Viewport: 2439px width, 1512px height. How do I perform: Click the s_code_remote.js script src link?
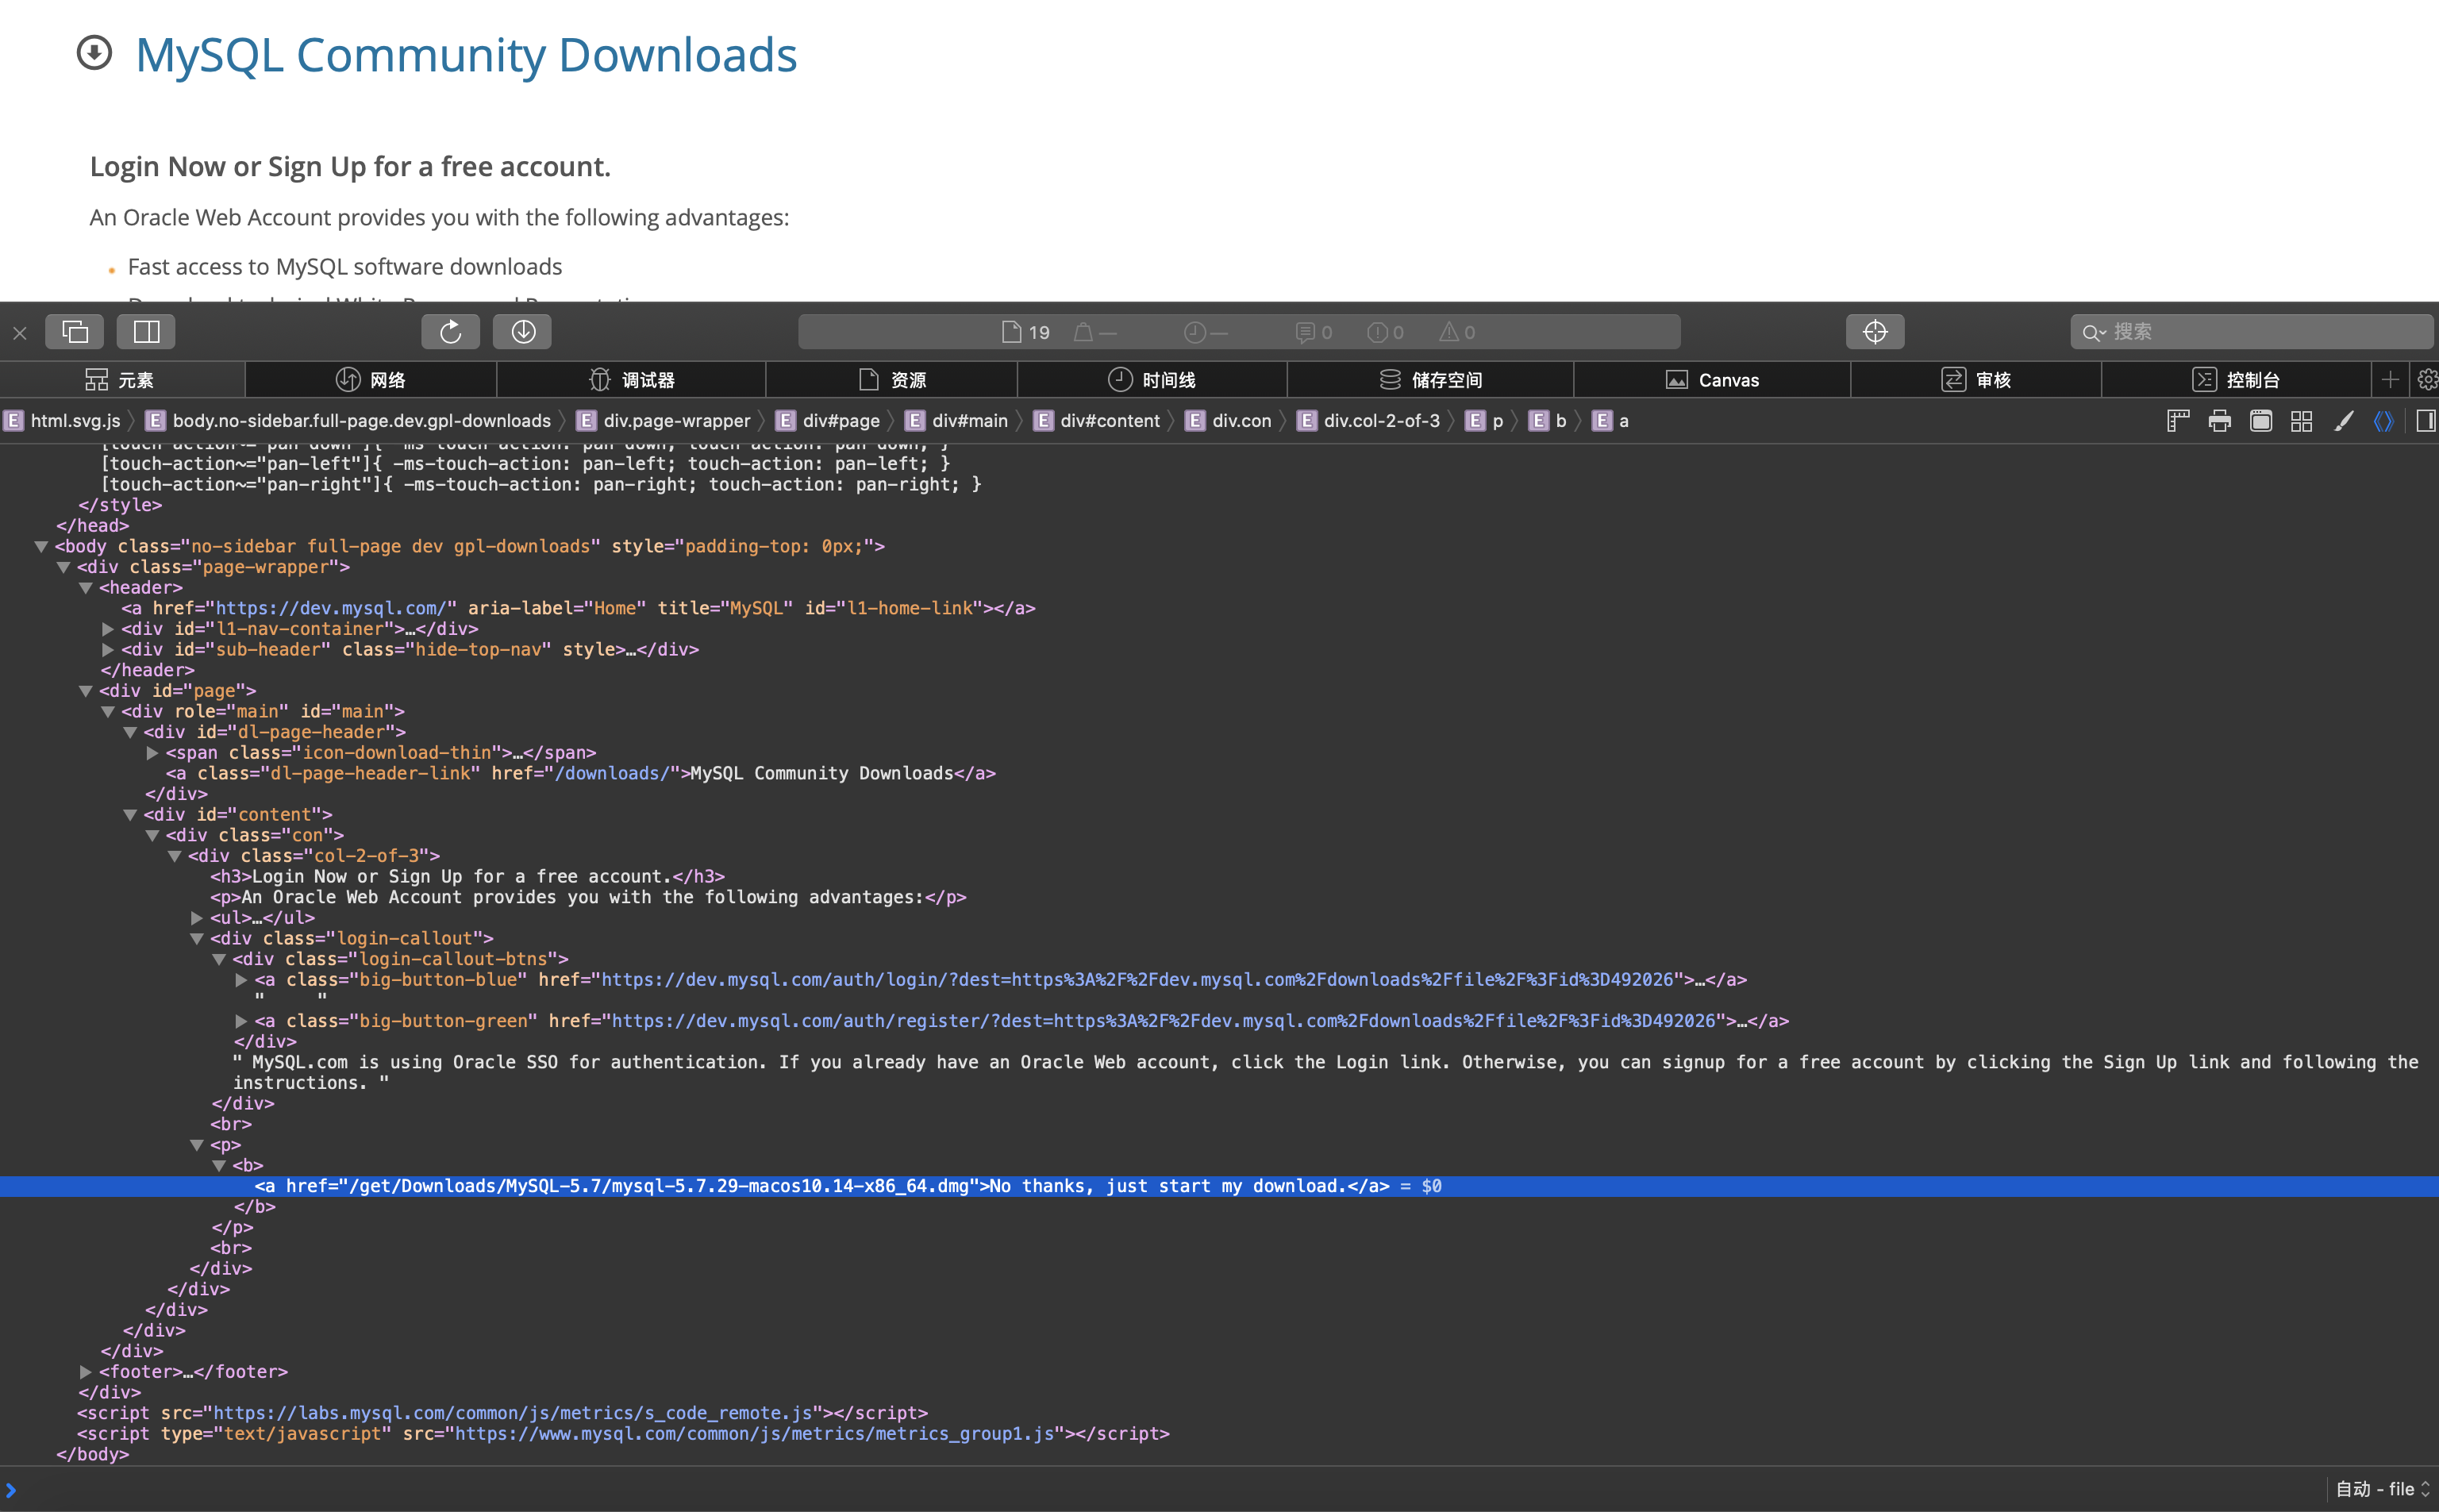[513, 1413]
